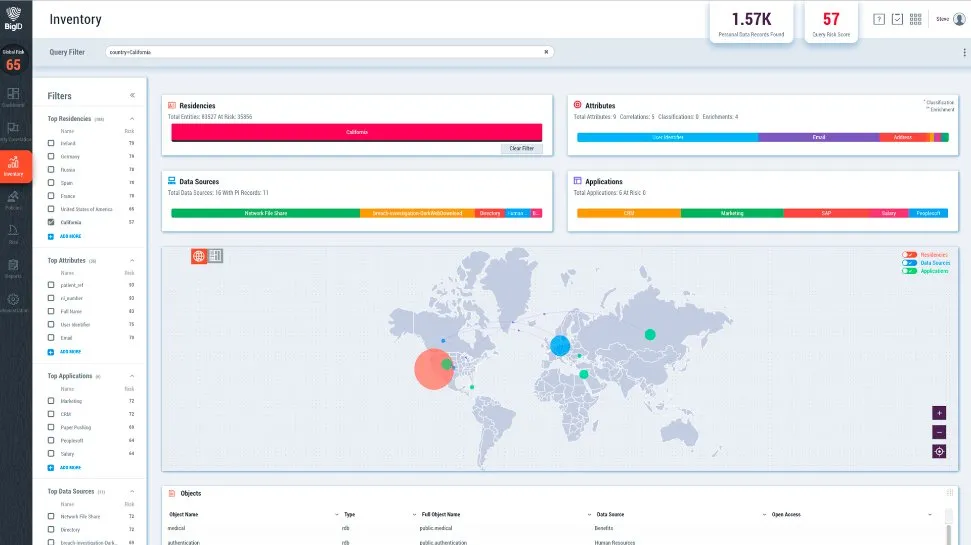Open the apps grid icon in the header
The image size is (971, 545).
coord(915,19)
